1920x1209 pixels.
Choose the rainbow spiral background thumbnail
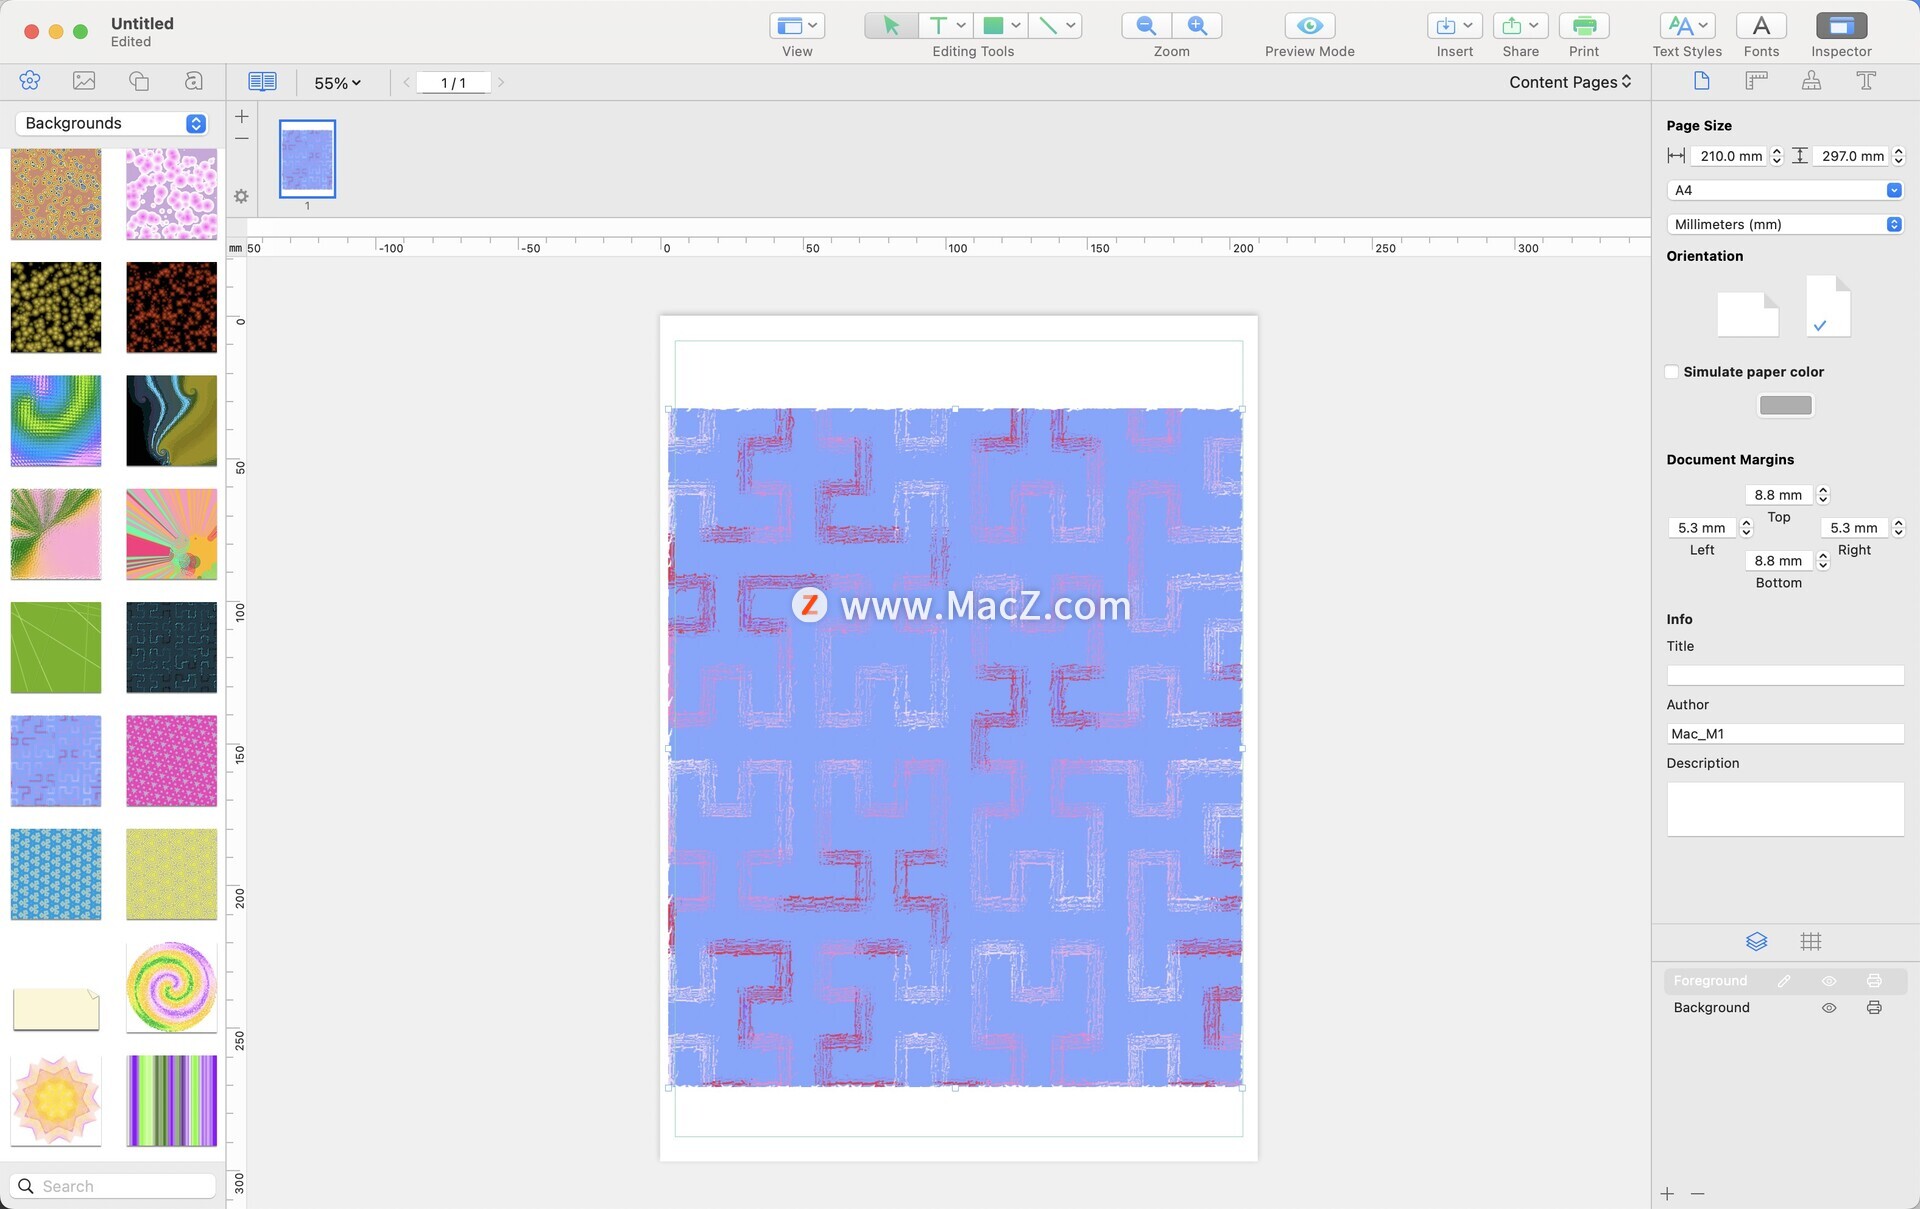point(171,987)
